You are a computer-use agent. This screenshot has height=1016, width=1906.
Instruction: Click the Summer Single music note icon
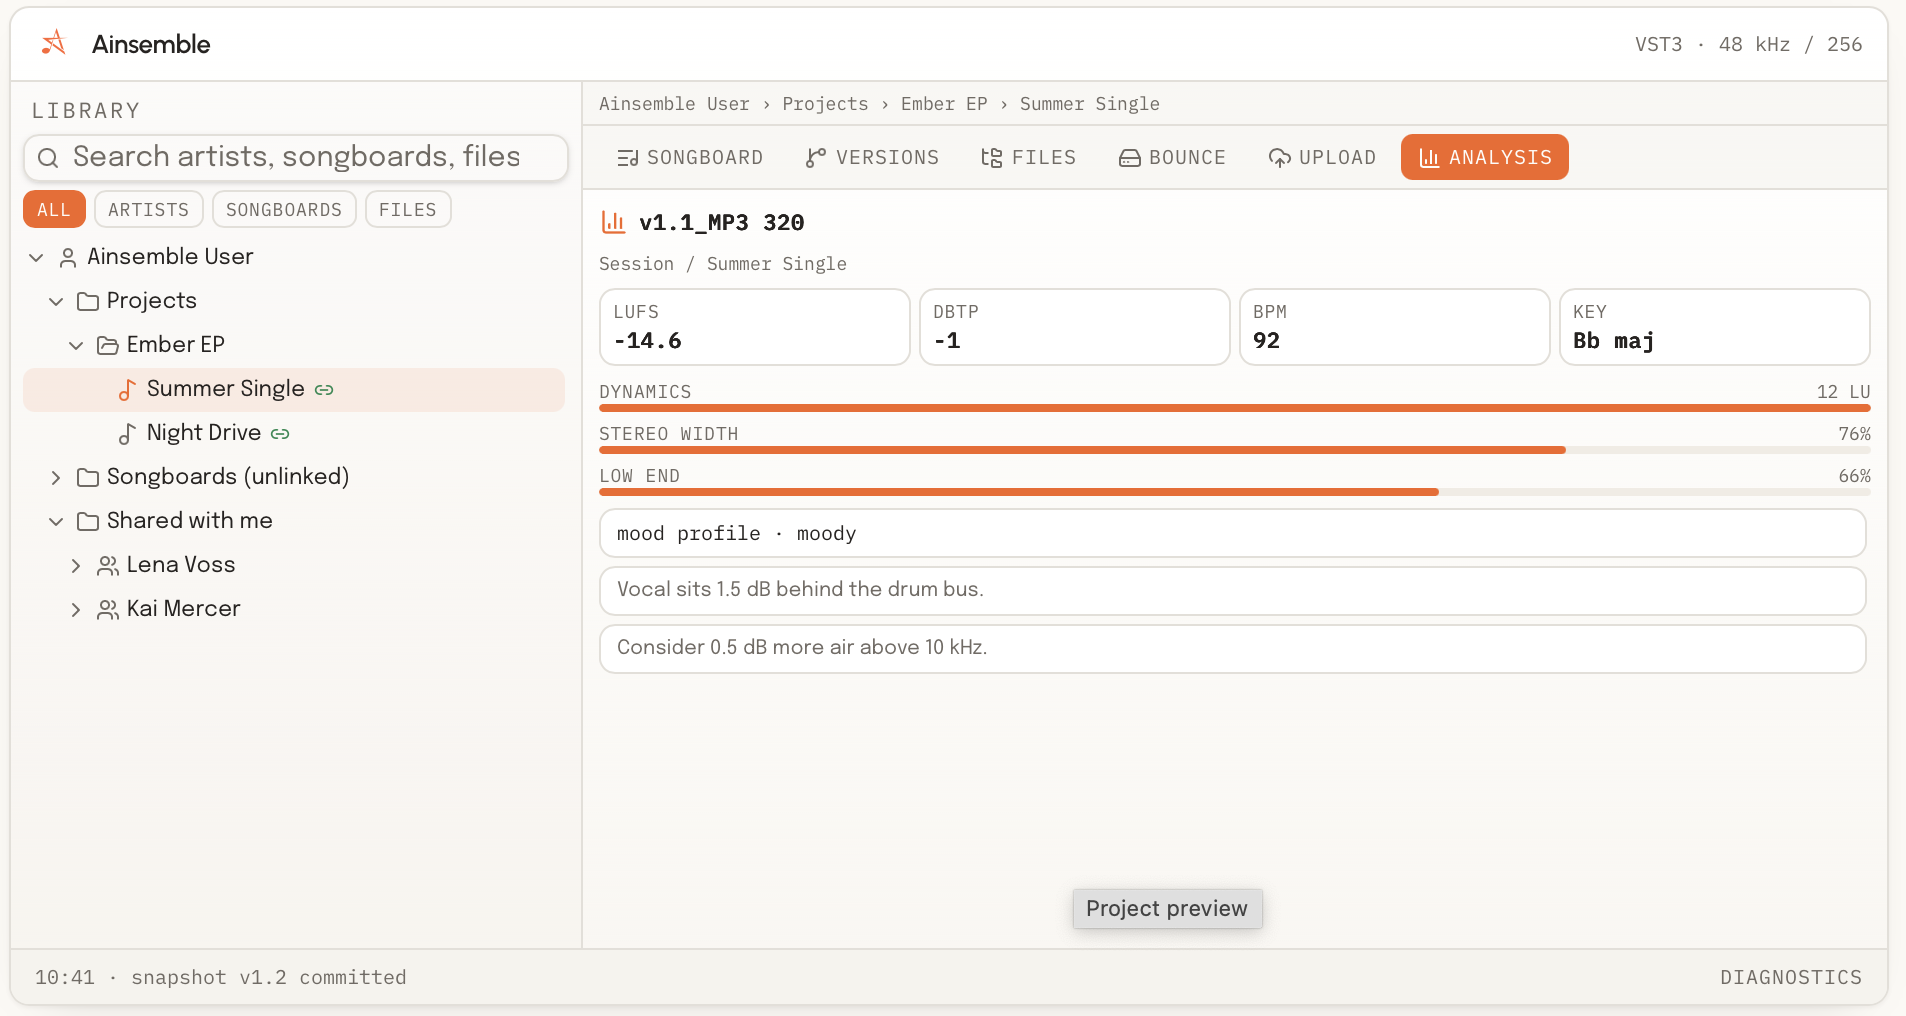coord(127,390)
